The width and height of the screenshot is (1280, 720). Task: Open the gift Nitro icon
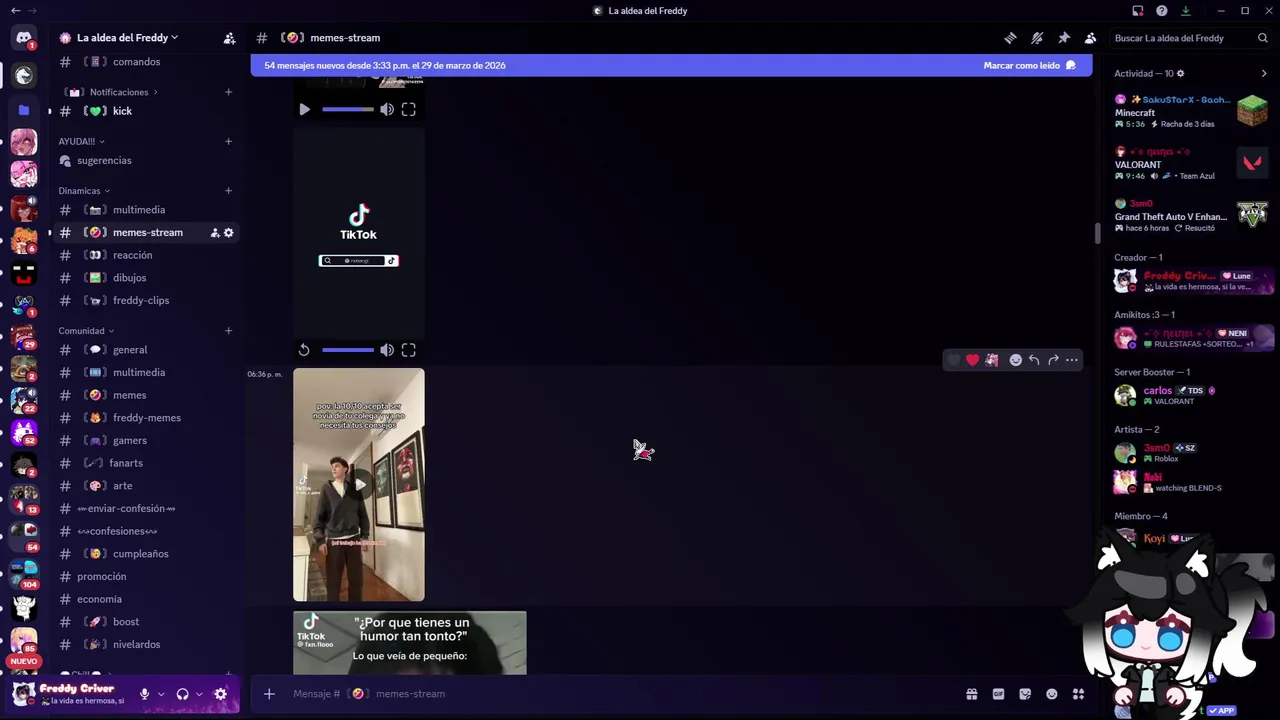[971, 694]
